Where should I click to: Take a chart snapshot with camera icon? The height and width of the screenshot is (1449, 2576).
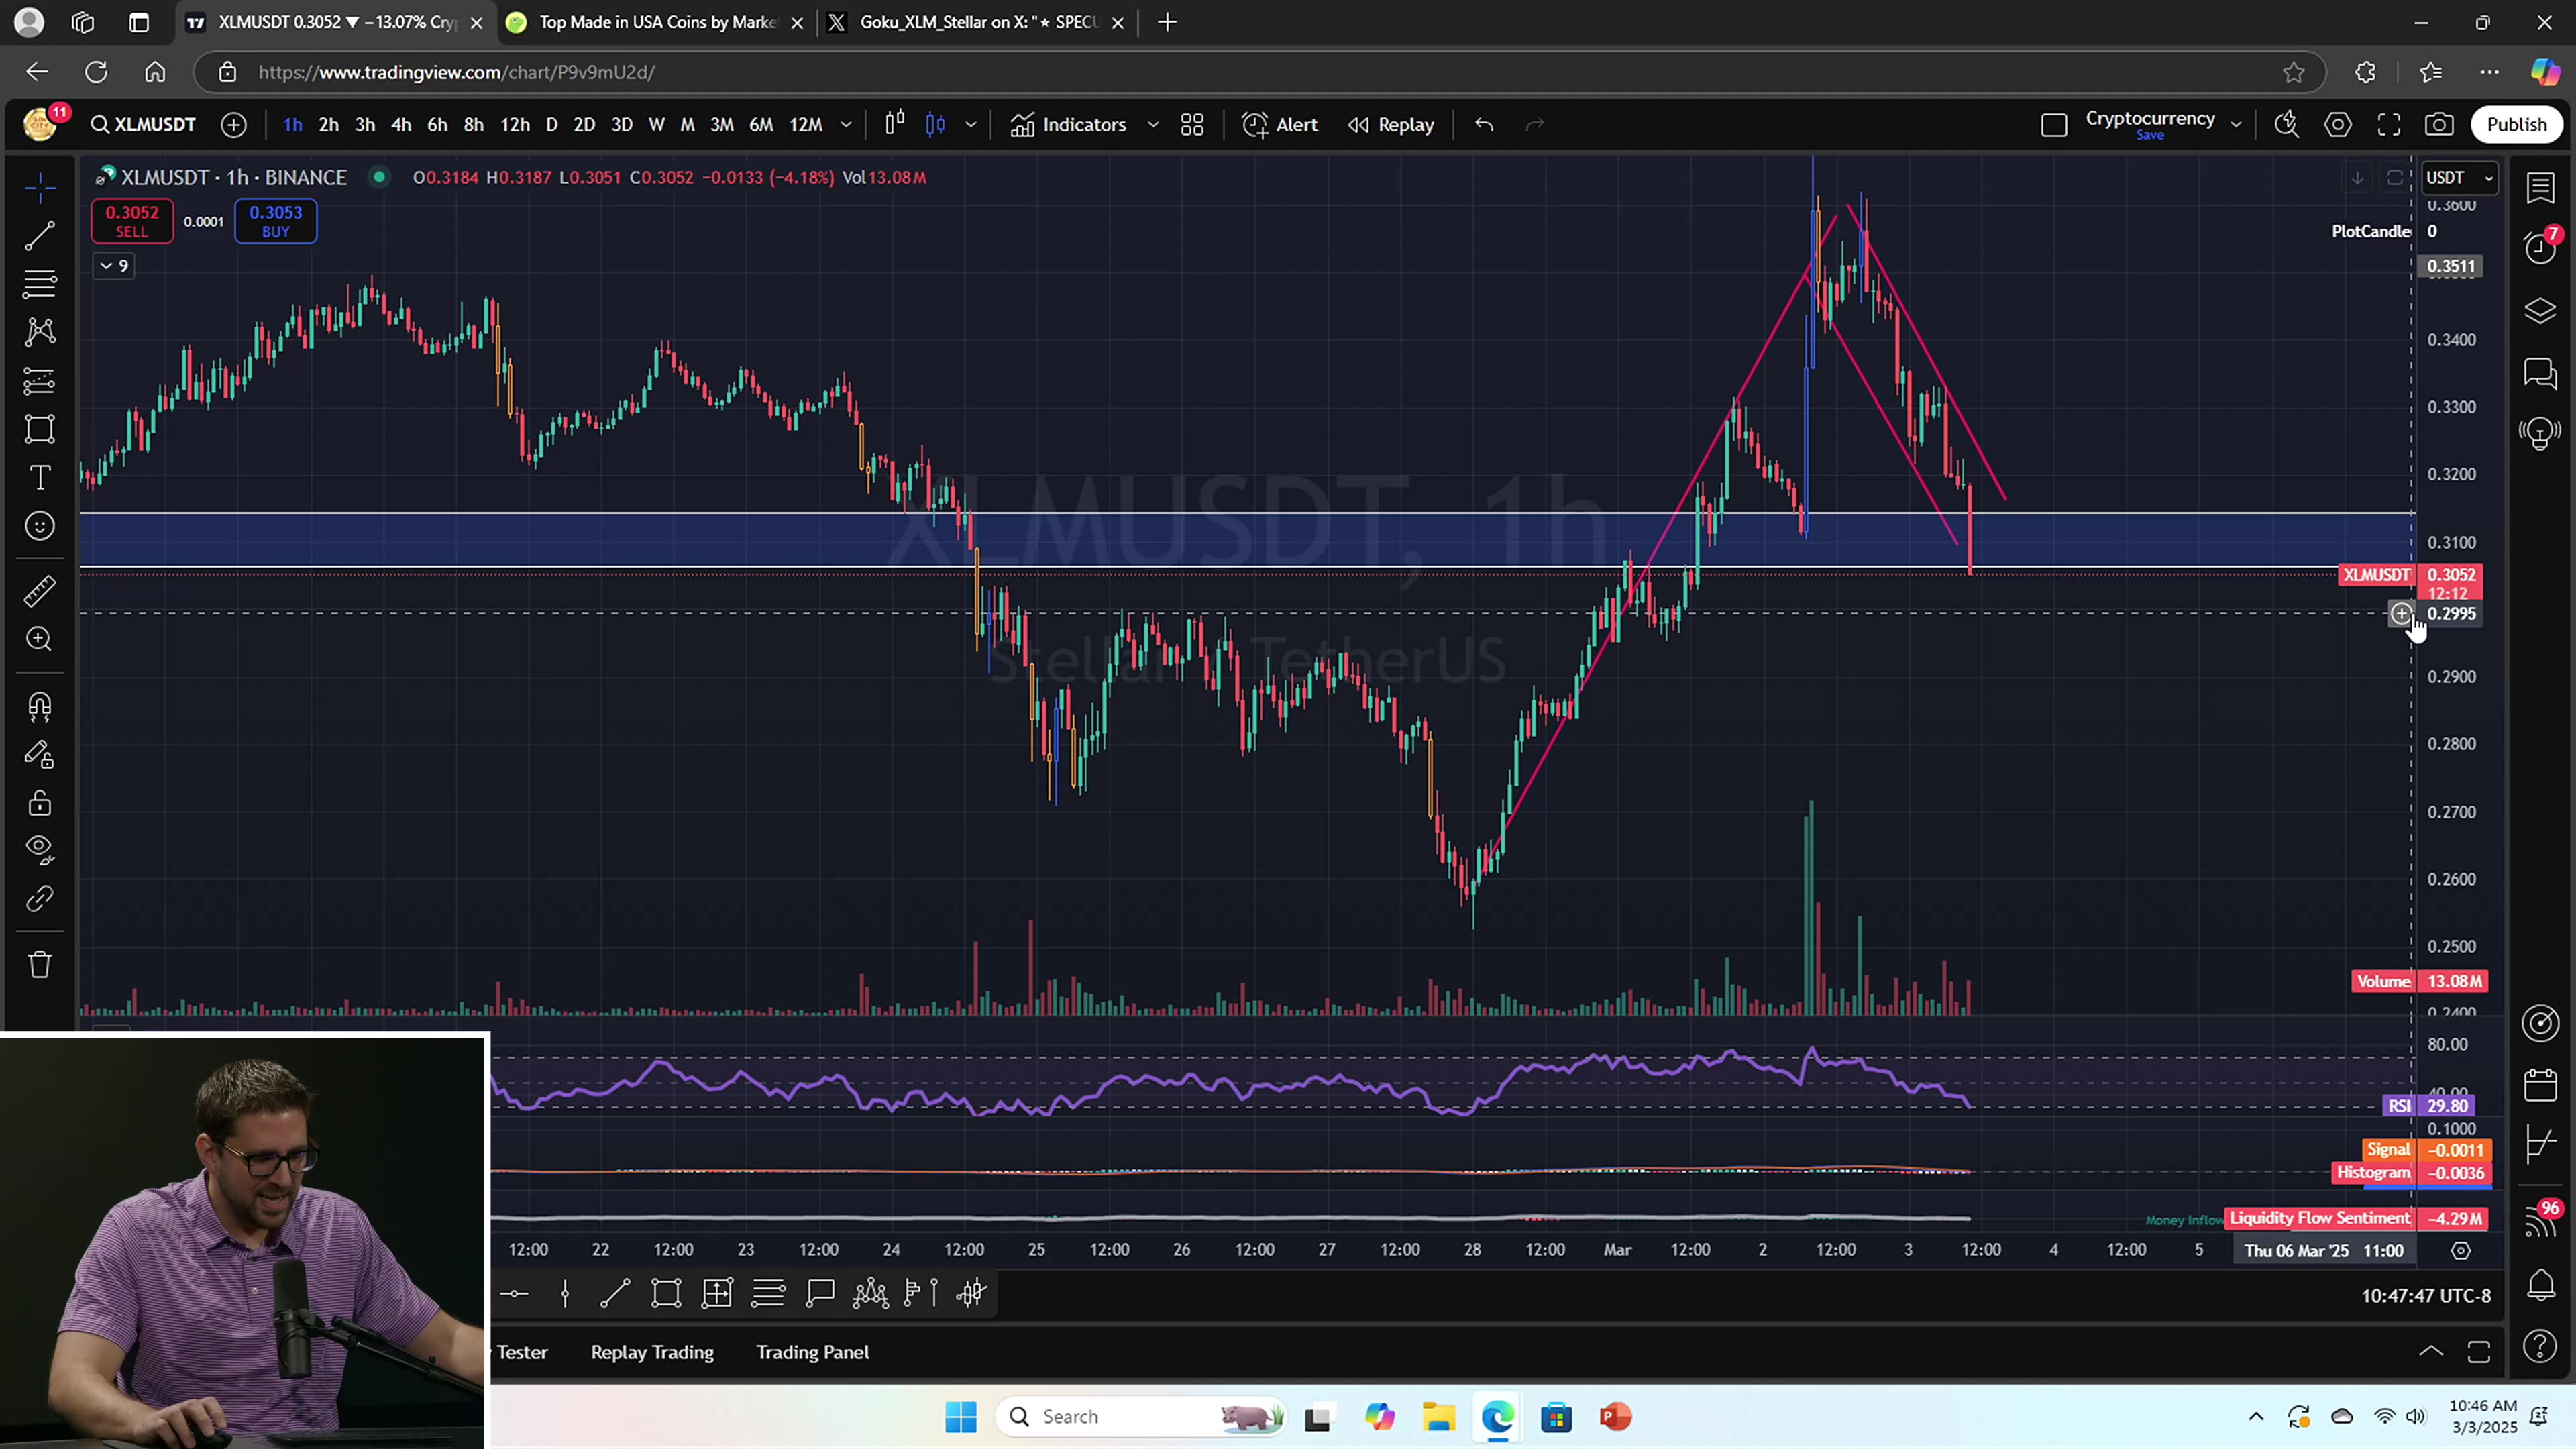(2440, 124)
